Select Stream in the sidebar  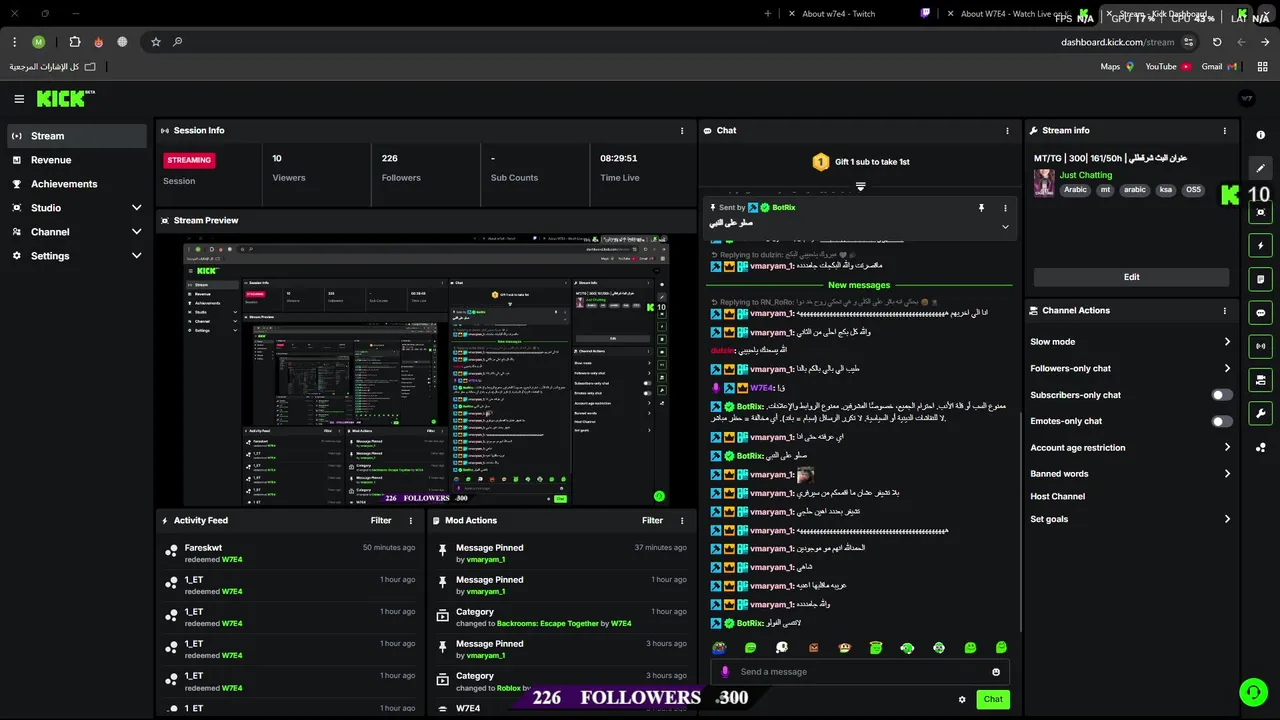coord(76,136)
